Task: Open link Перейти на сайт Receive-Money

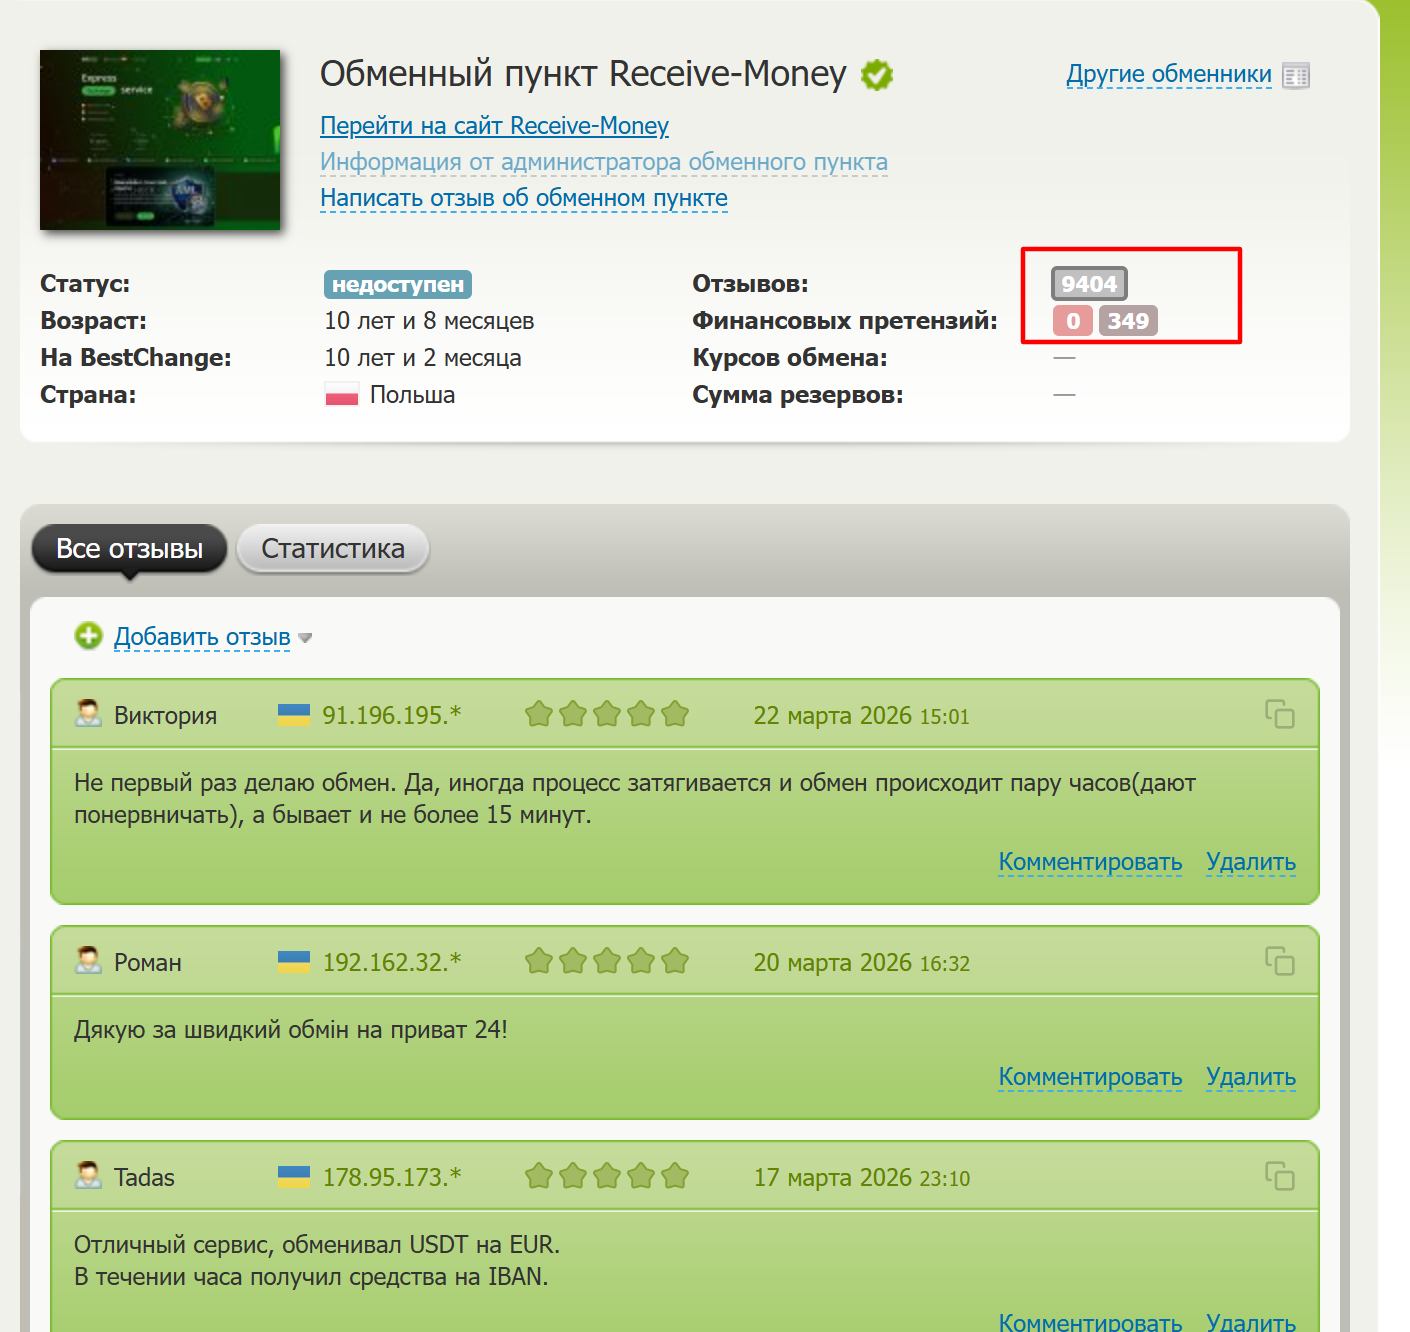Action: coord(494,126)
